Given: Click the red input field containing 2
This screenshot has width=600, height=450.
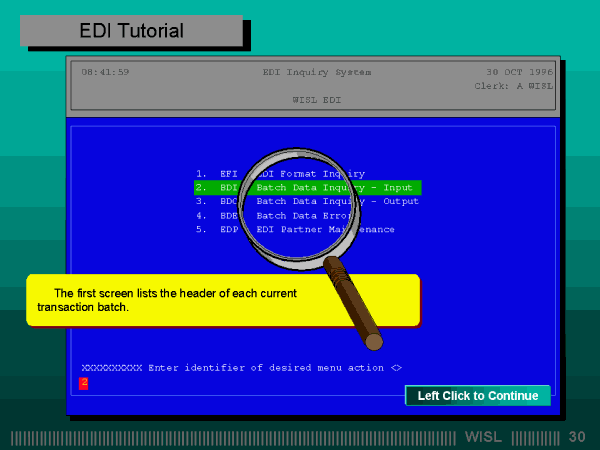Looking at the screenshot, I should (84, 383).
